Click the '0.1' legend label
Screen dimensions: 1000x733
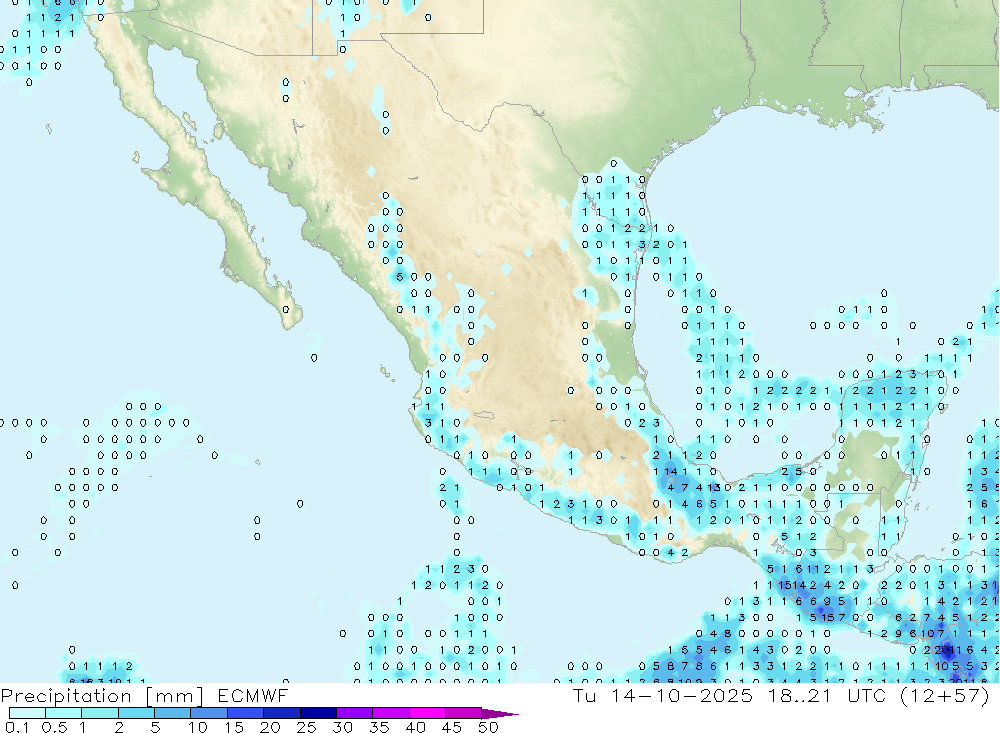17,727
